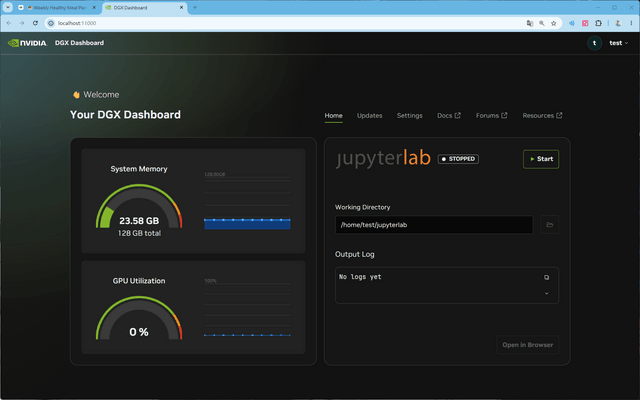Open the zoom magnifier icon in address bar

tap(542, 23)
